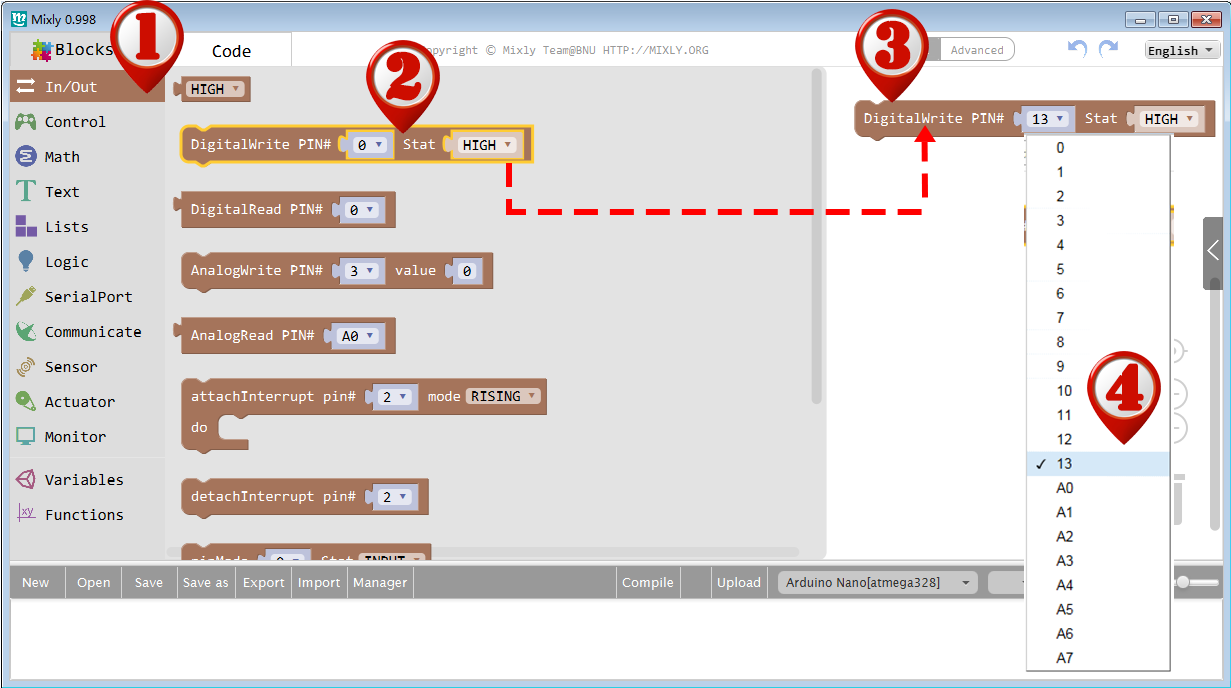Click the Manager button
This screenshot has height=688, width=1231.
tap(380, 583)
